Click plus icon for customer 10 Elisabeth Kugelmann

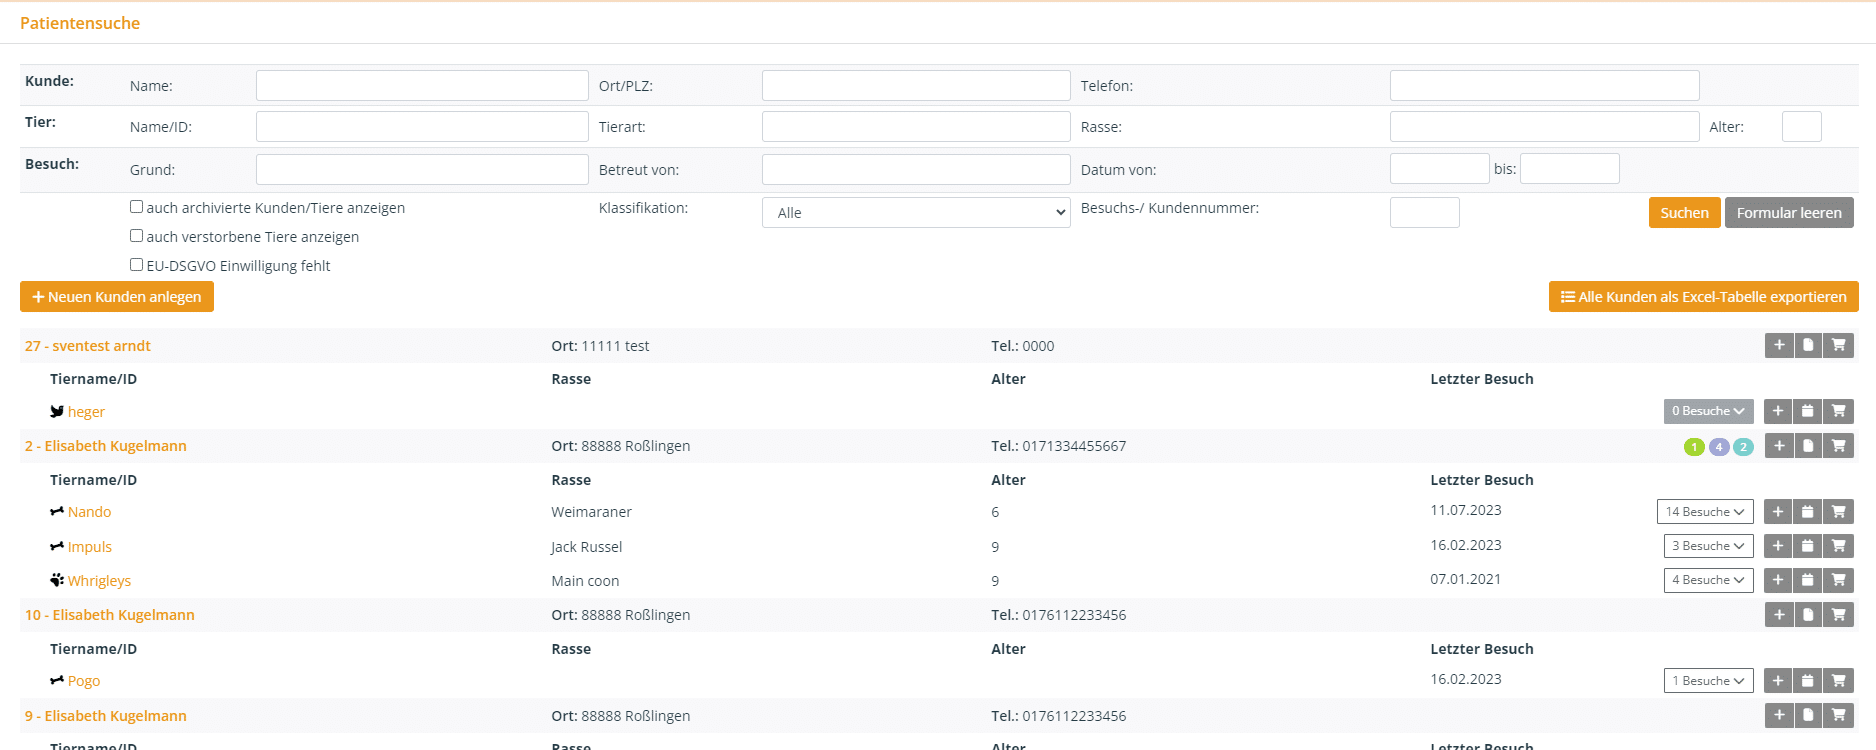tap(1779, 615)
